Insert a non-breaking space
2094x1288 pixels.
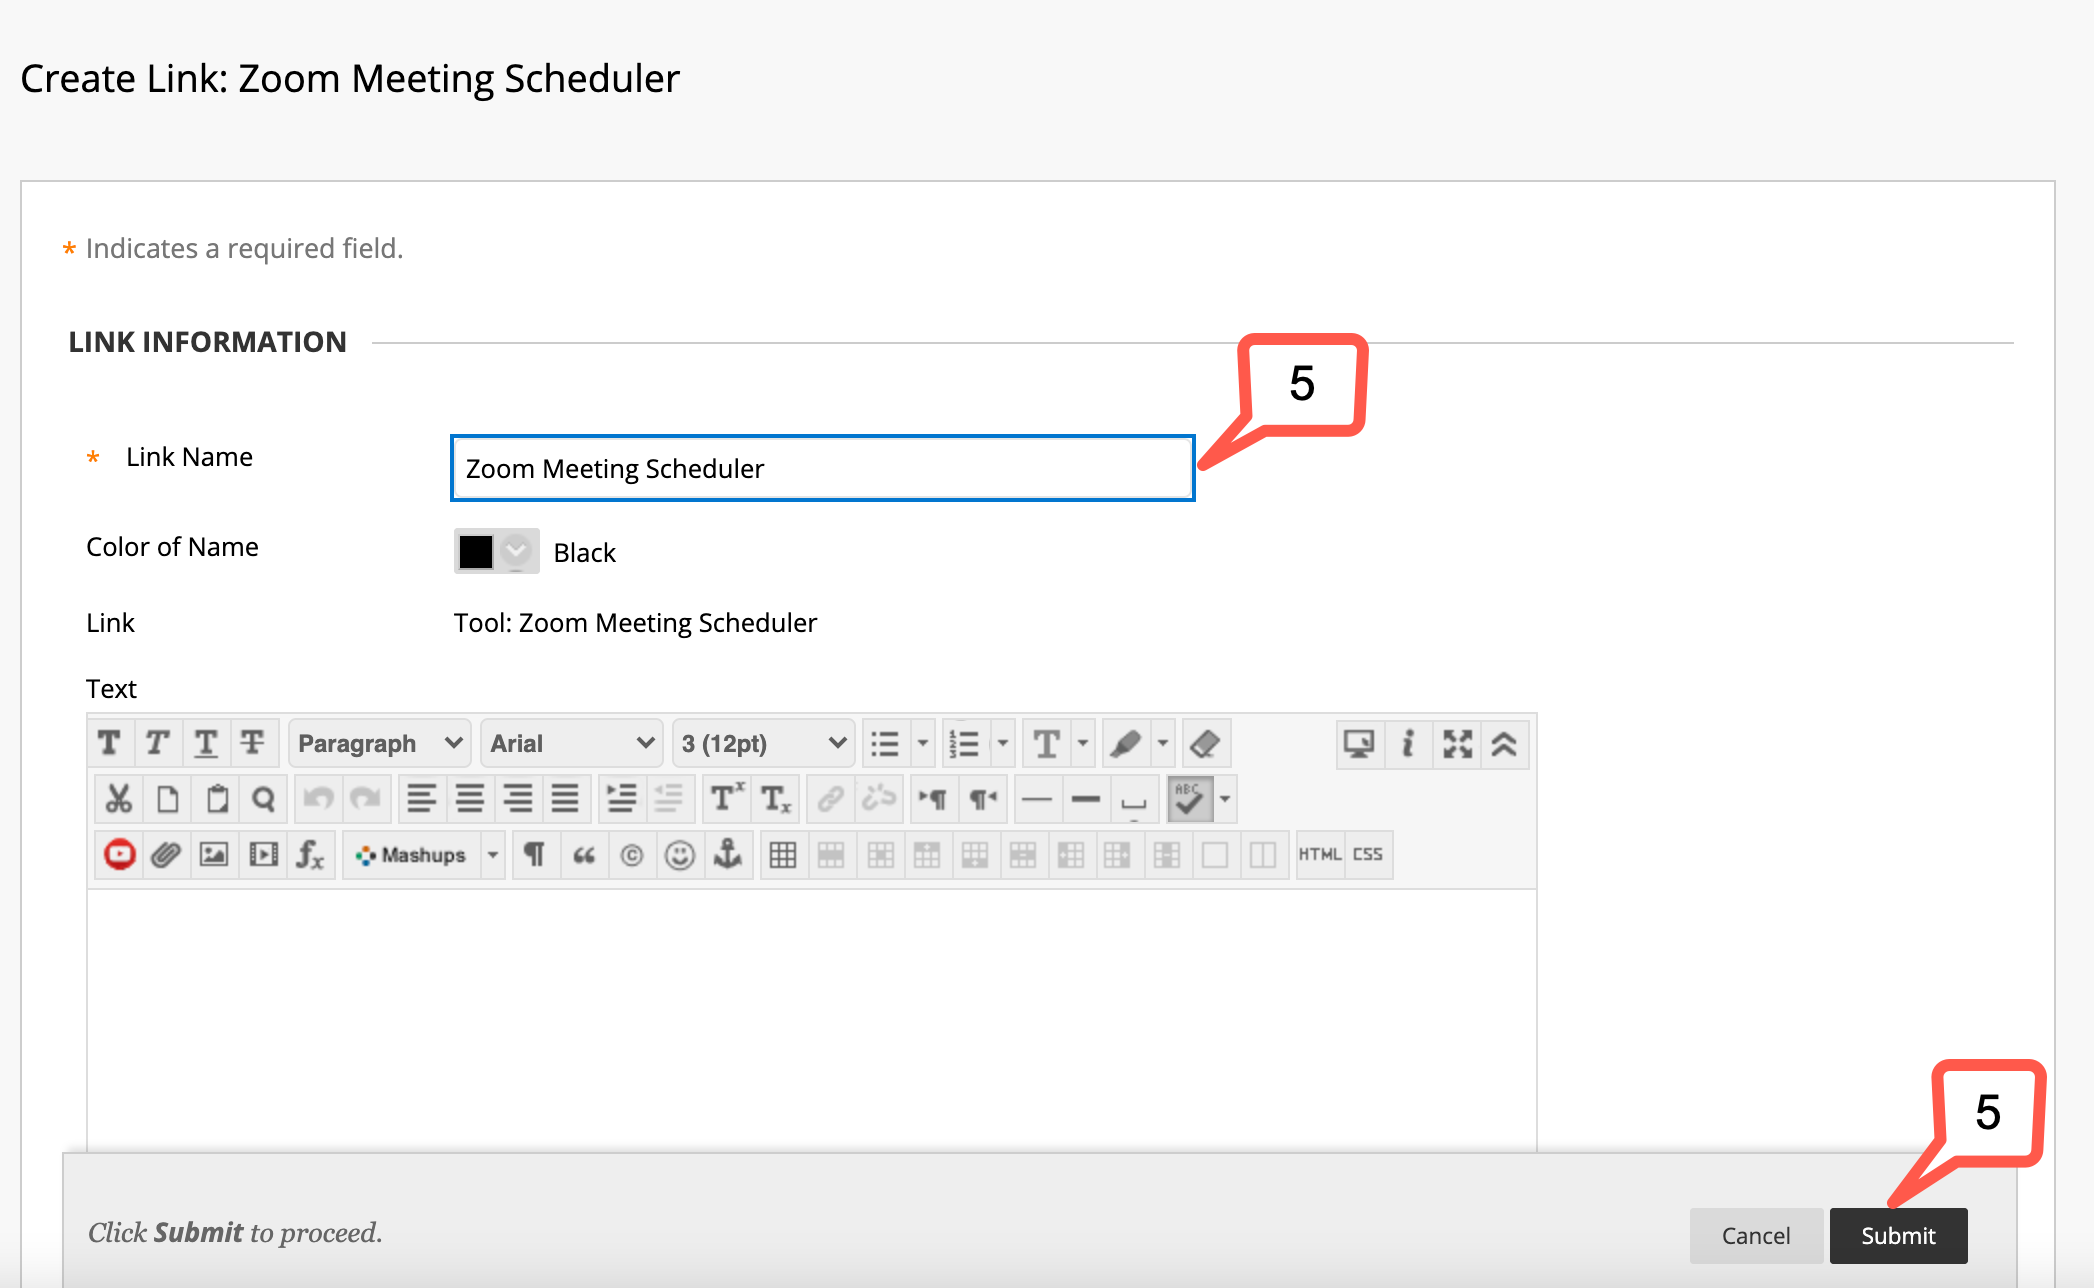[1134, 799]
